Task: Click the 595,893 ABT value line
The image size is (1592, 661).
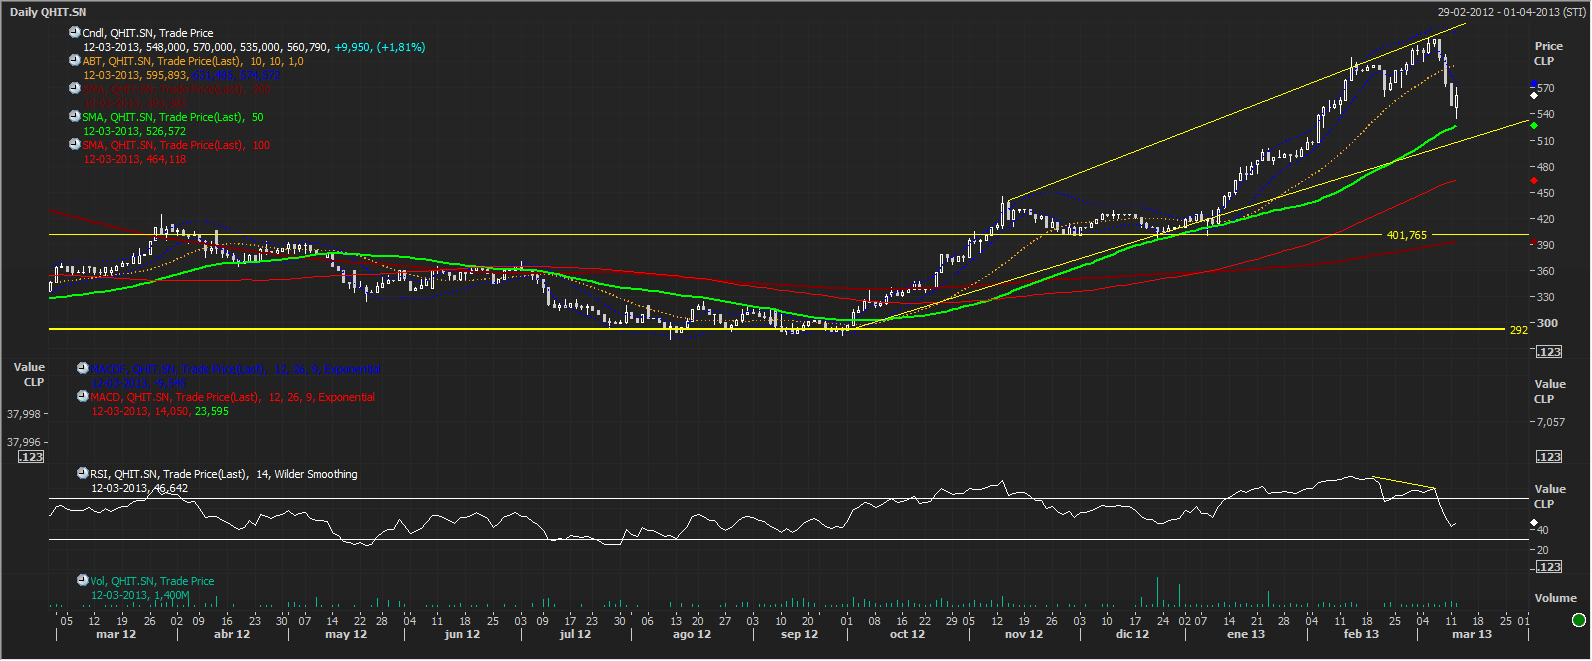Action: pos(182,75)
